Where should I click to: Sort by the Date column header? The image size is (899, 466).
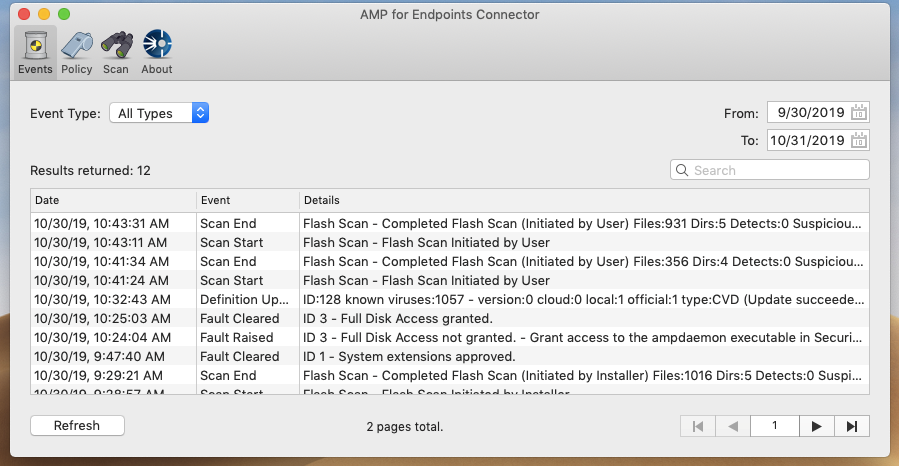point(114,200)
